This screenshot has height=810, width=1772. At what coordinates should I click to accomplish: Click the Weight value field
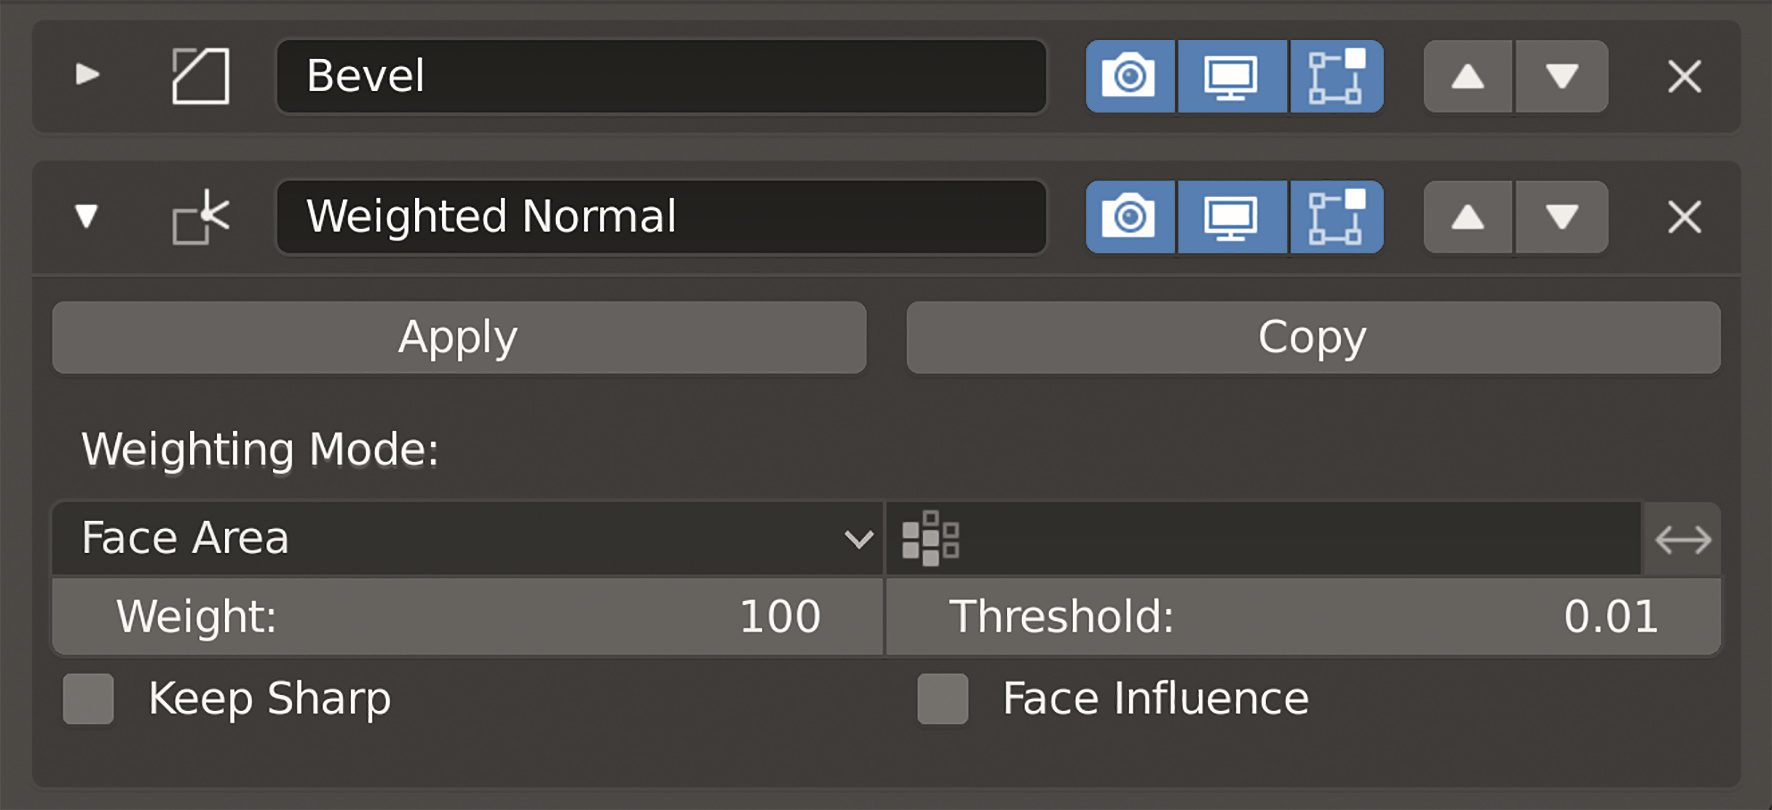[x=465, y=617]
